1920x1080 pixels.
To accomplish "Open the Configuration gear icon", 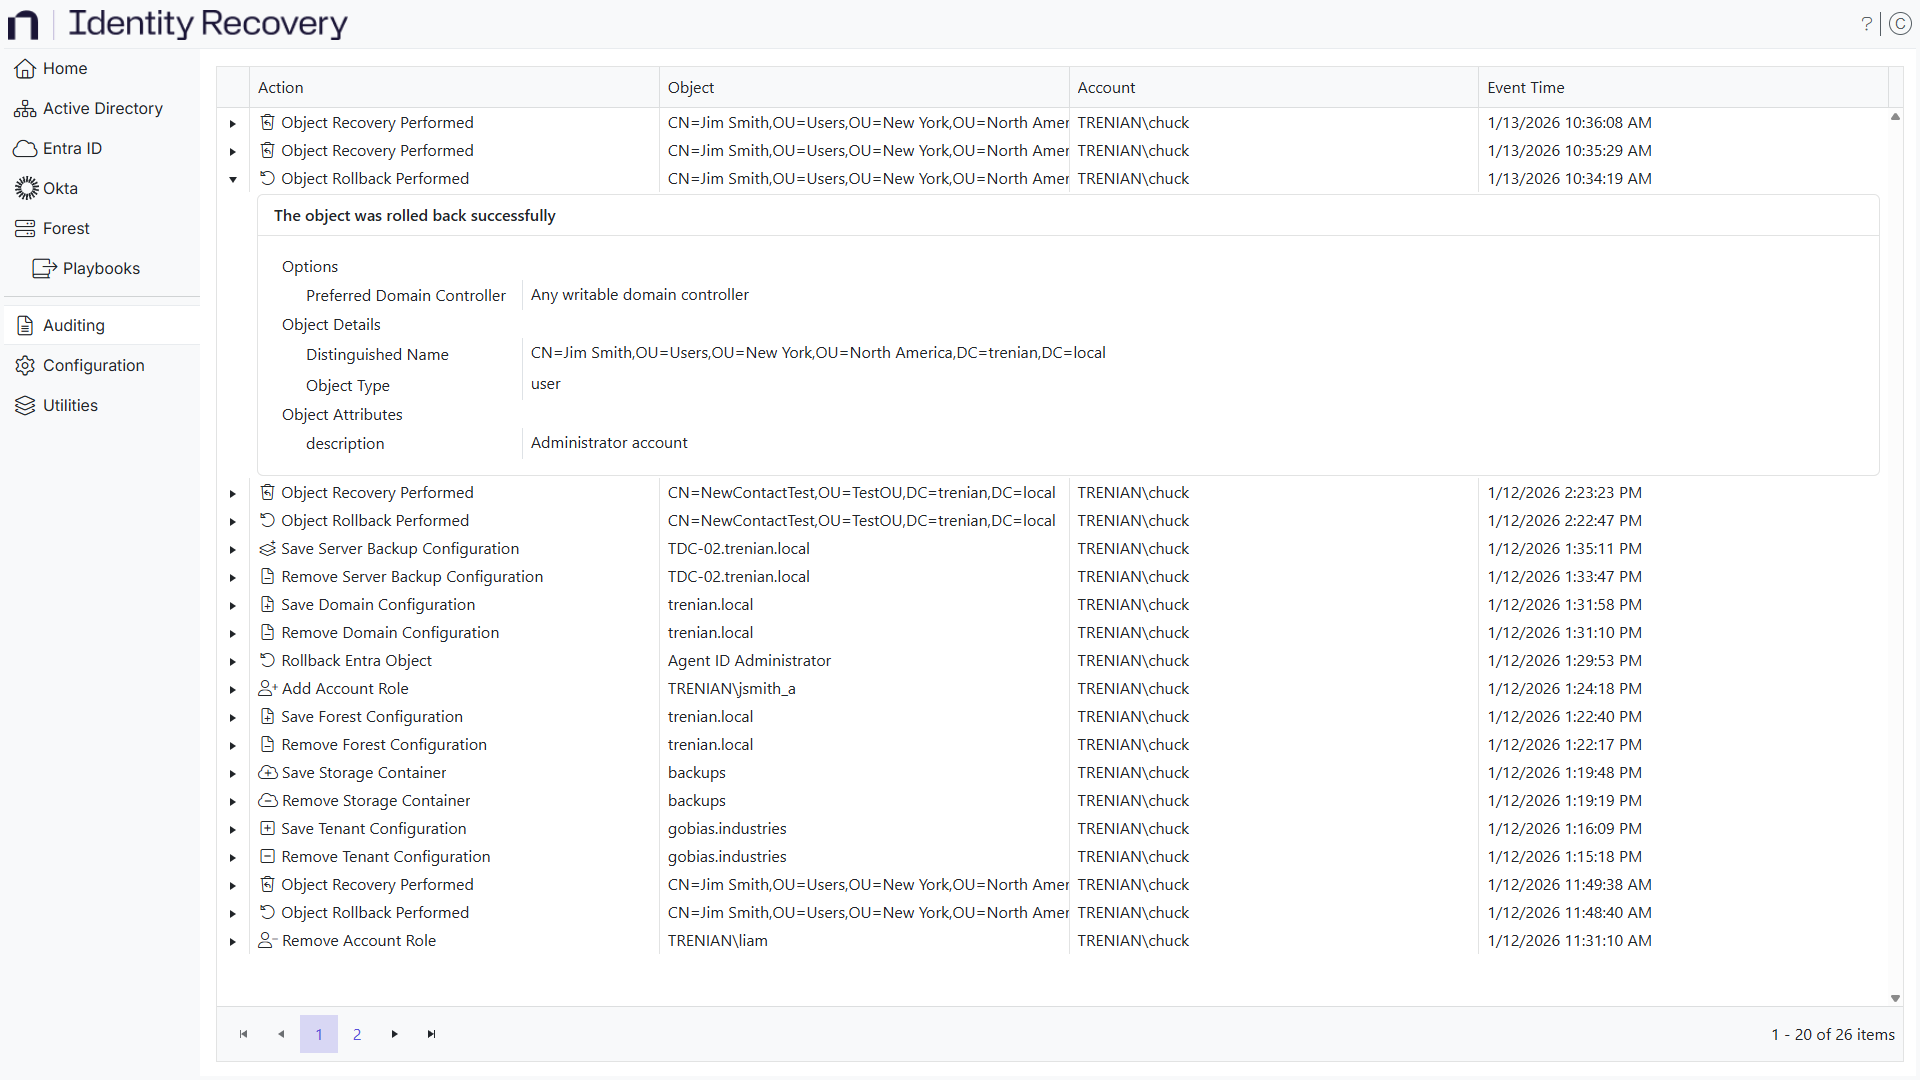I will point(24,365).
